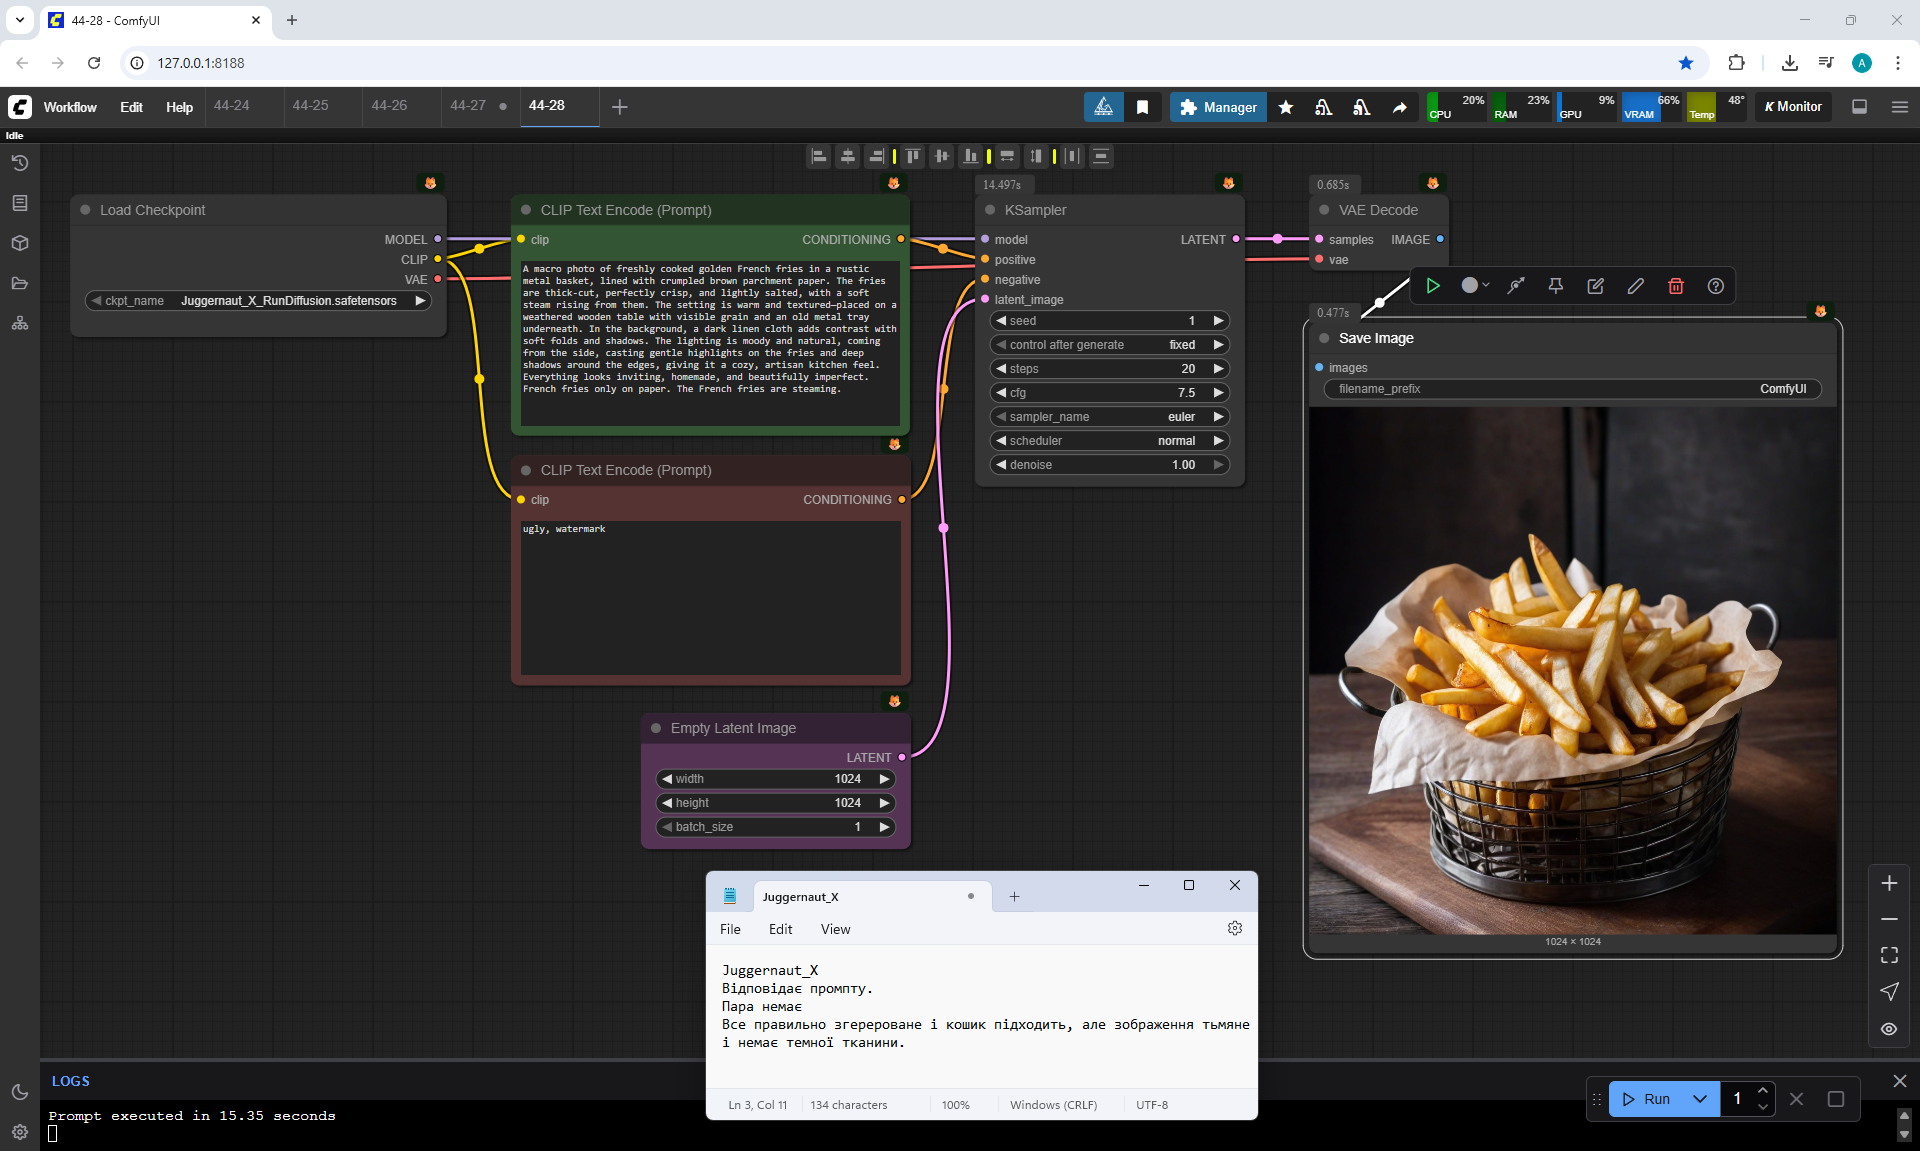Image resolution: width=1920 pixels, height=1151 pixels.
Task: Open the model library cube icon
Action: 19,243
